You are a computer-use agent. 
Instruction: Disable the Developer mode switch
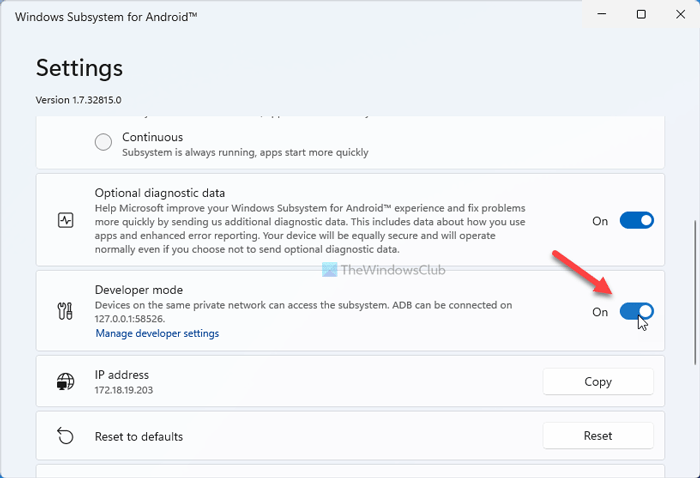pos(636,312)
